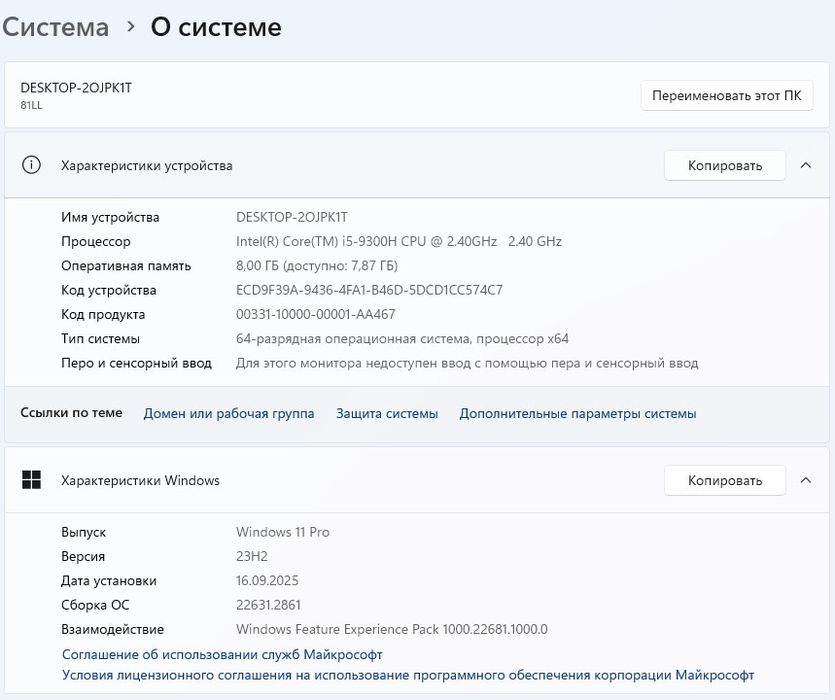
Task: Click the OS build value 22631.2861
Action: point(268,605)
